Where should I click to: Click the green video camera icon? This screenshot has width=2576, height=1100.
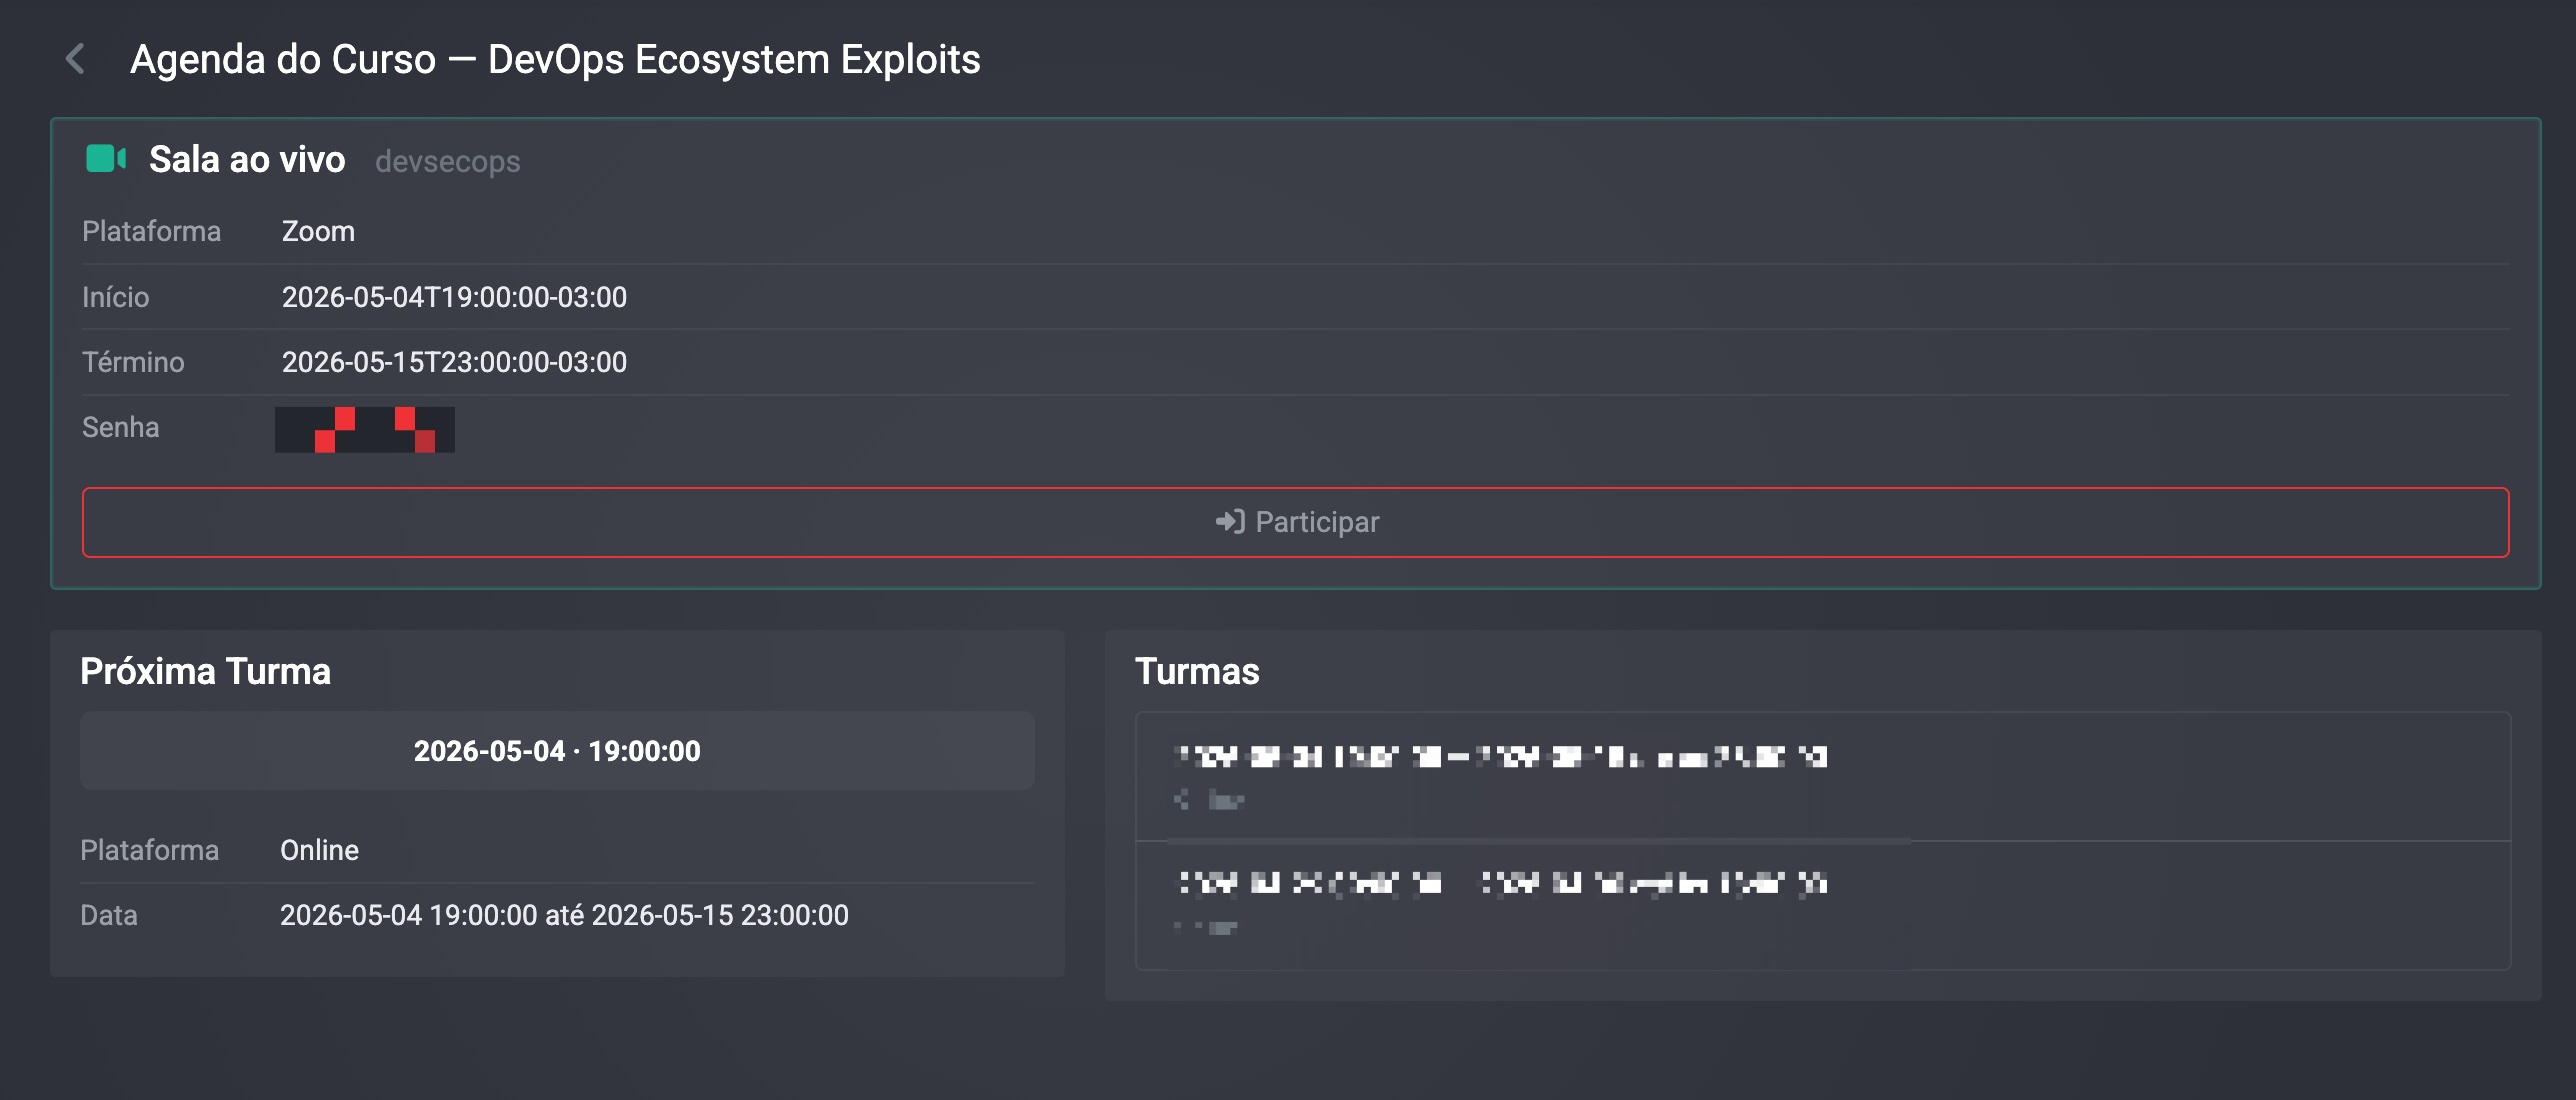pos(106,159)
